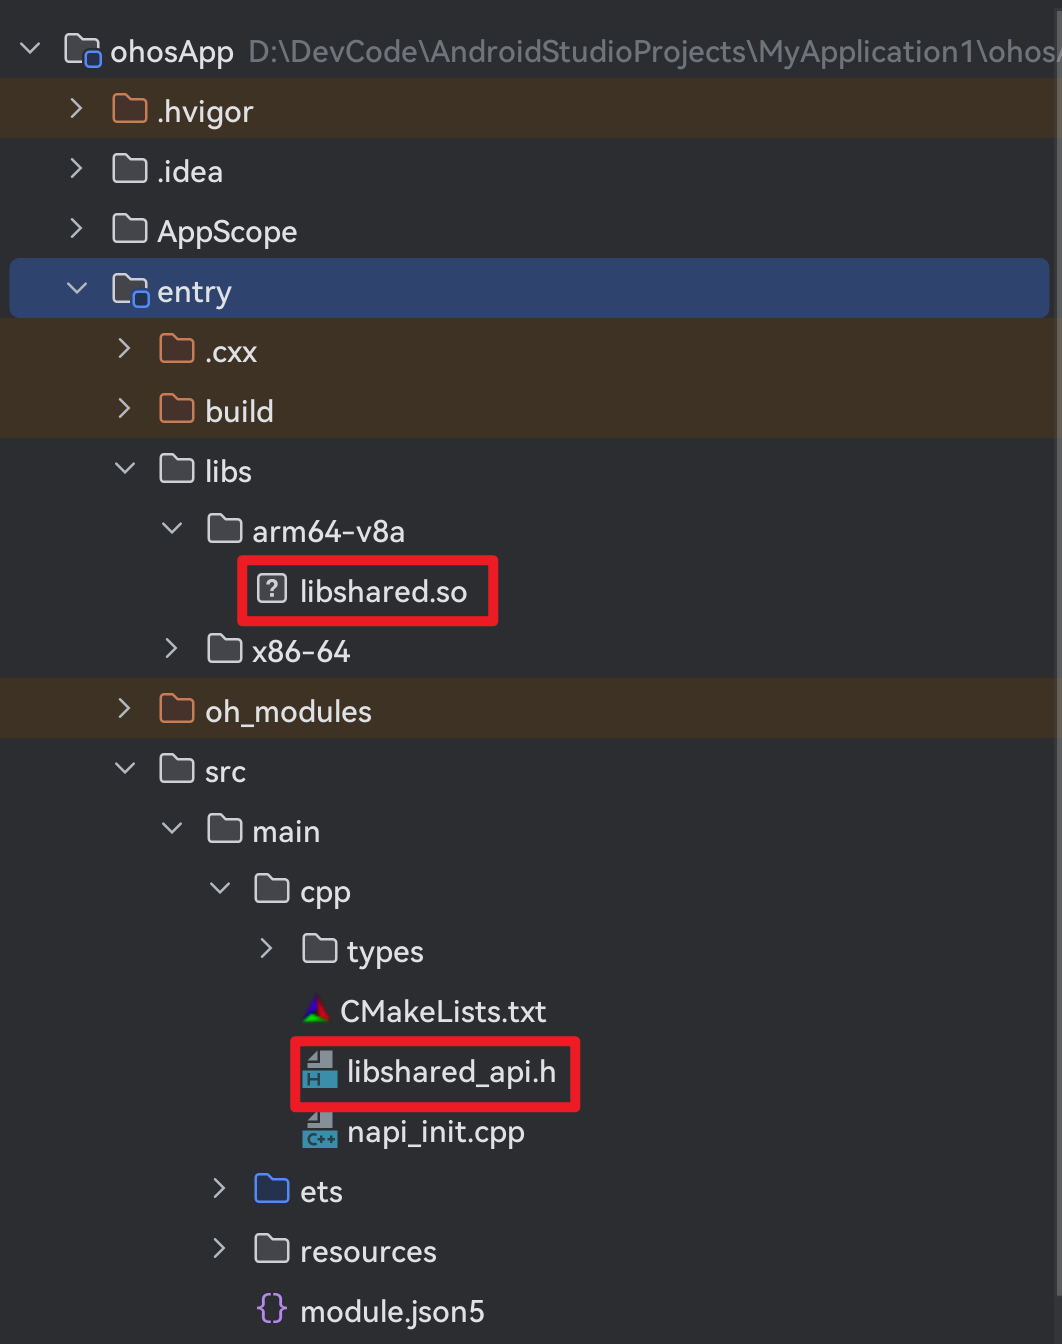Open the libshared_api.h file name
Screen dimensions: 1062x1344
click(x=451, y=1071)
